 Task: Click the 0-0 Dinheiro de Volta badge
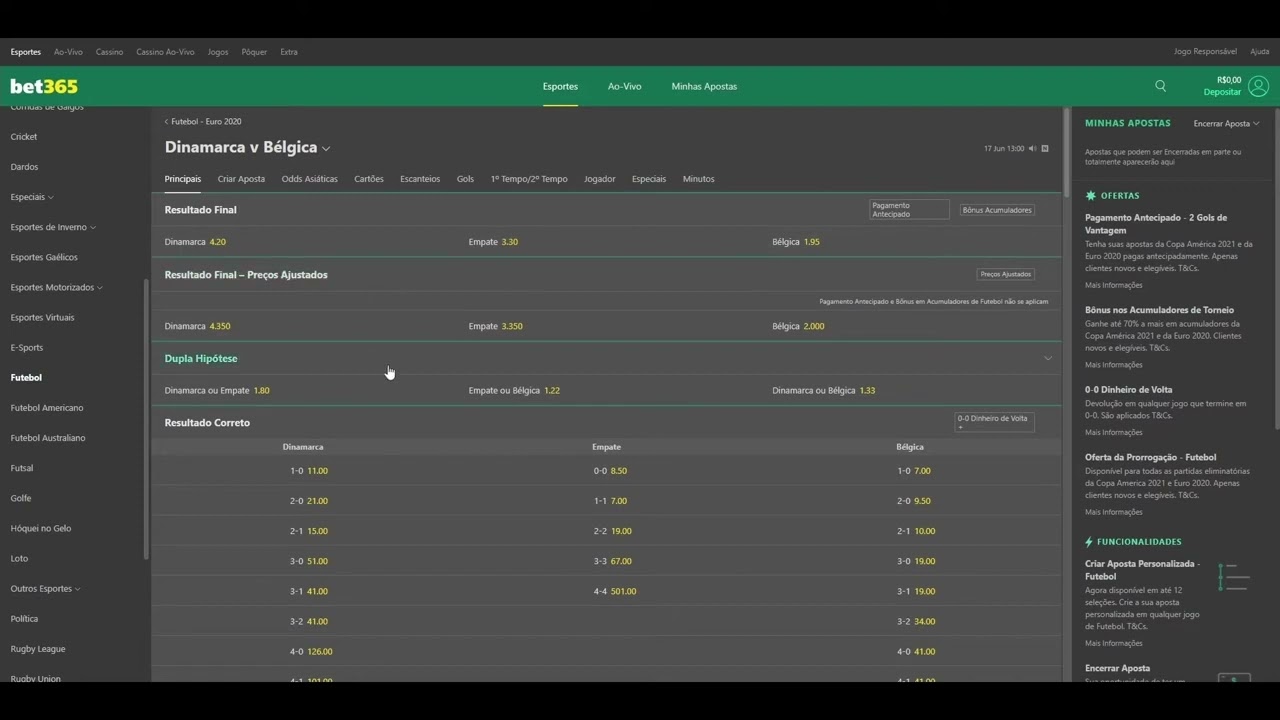pyautogui.click(x=994, y=422)
